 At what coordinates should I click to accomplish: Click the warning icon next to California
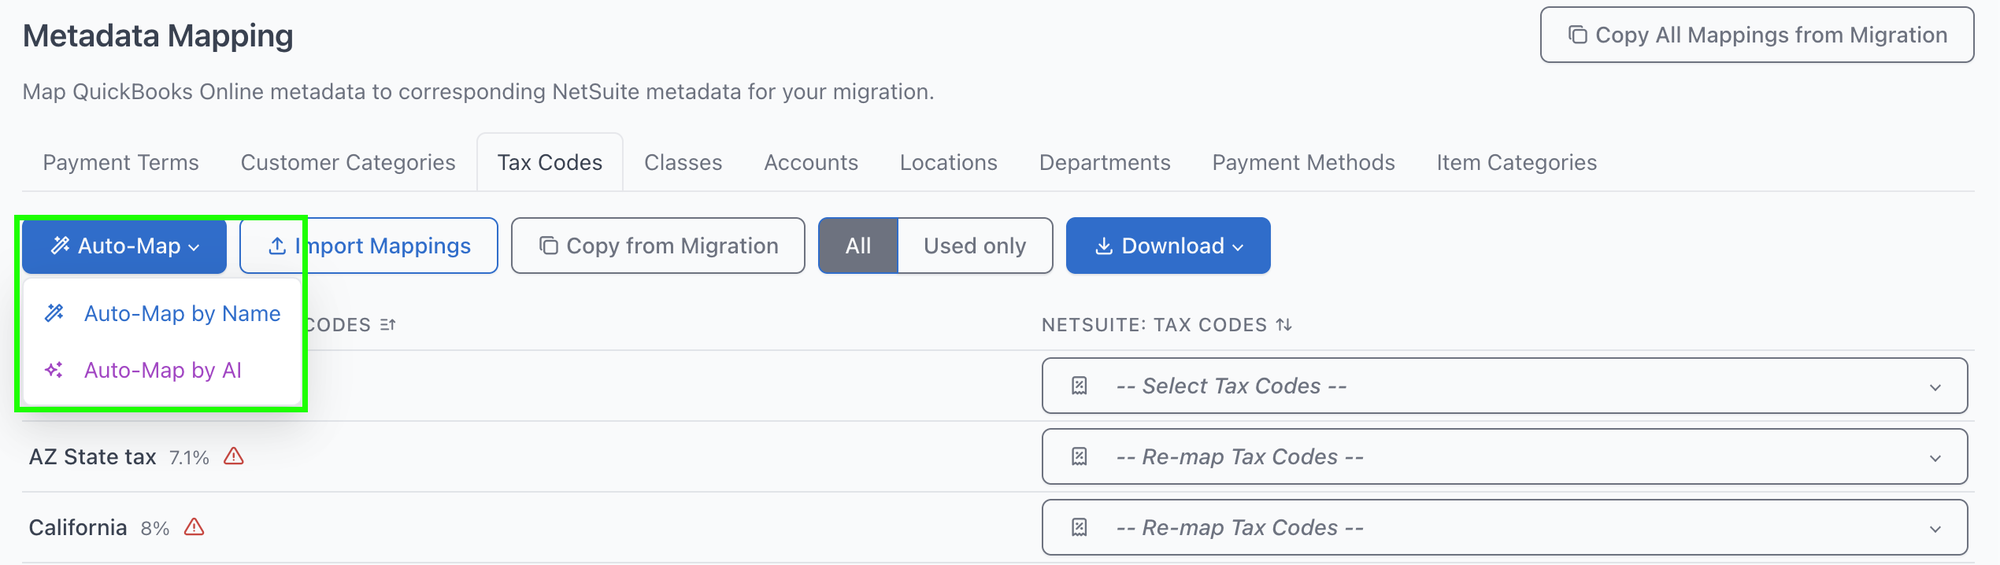click(x=195, y=527)
